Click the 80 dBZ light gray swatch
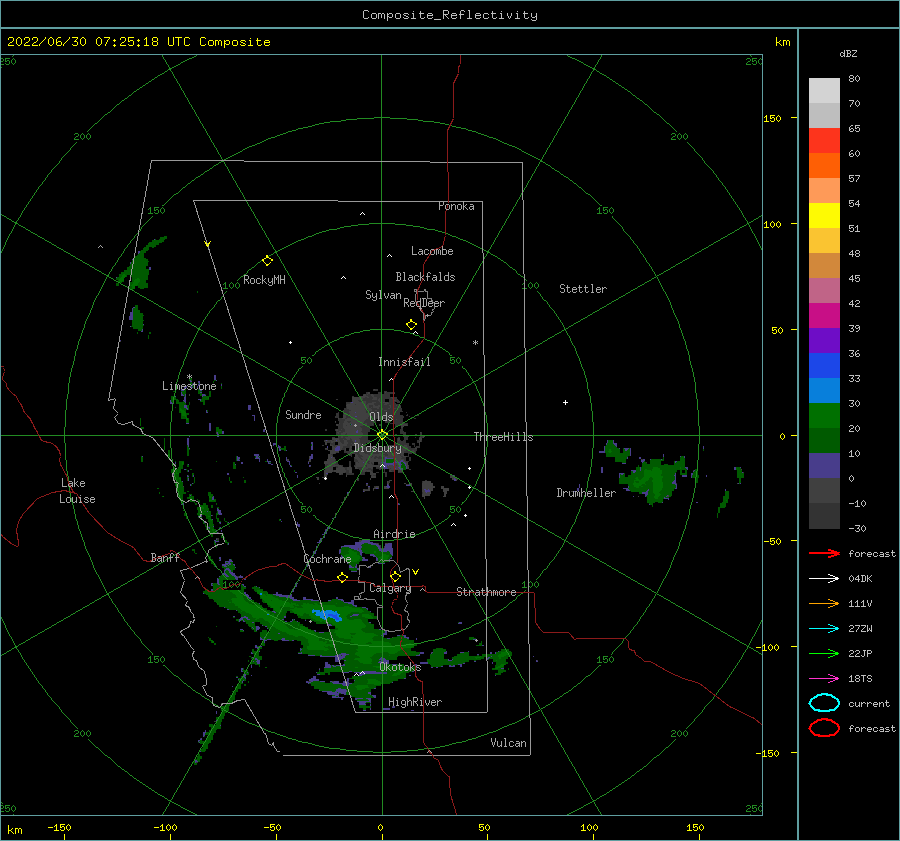Screen dimensions: 900x841 pyautogui.click(x=824, y=90)
